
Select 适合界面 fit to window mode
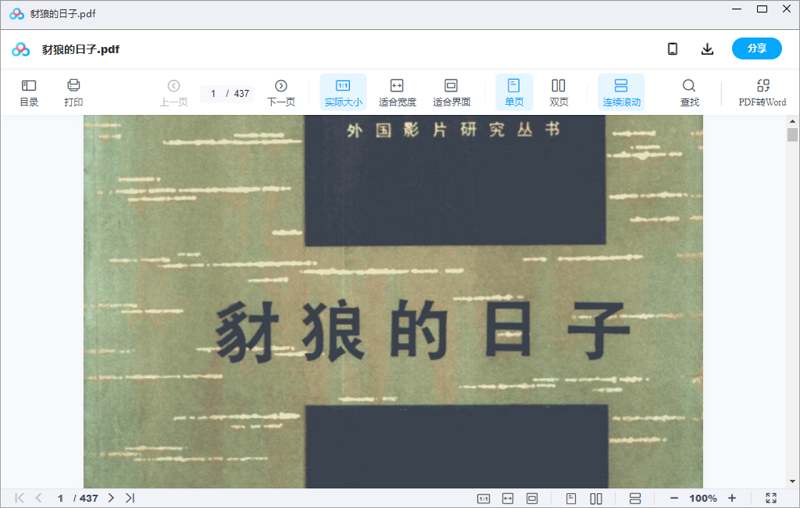tap(451, 92)
